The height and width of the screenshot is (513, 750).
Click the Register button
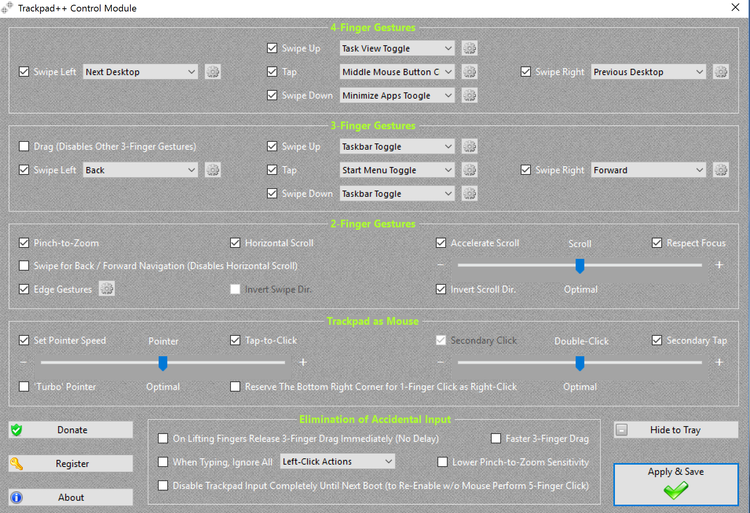71,463
